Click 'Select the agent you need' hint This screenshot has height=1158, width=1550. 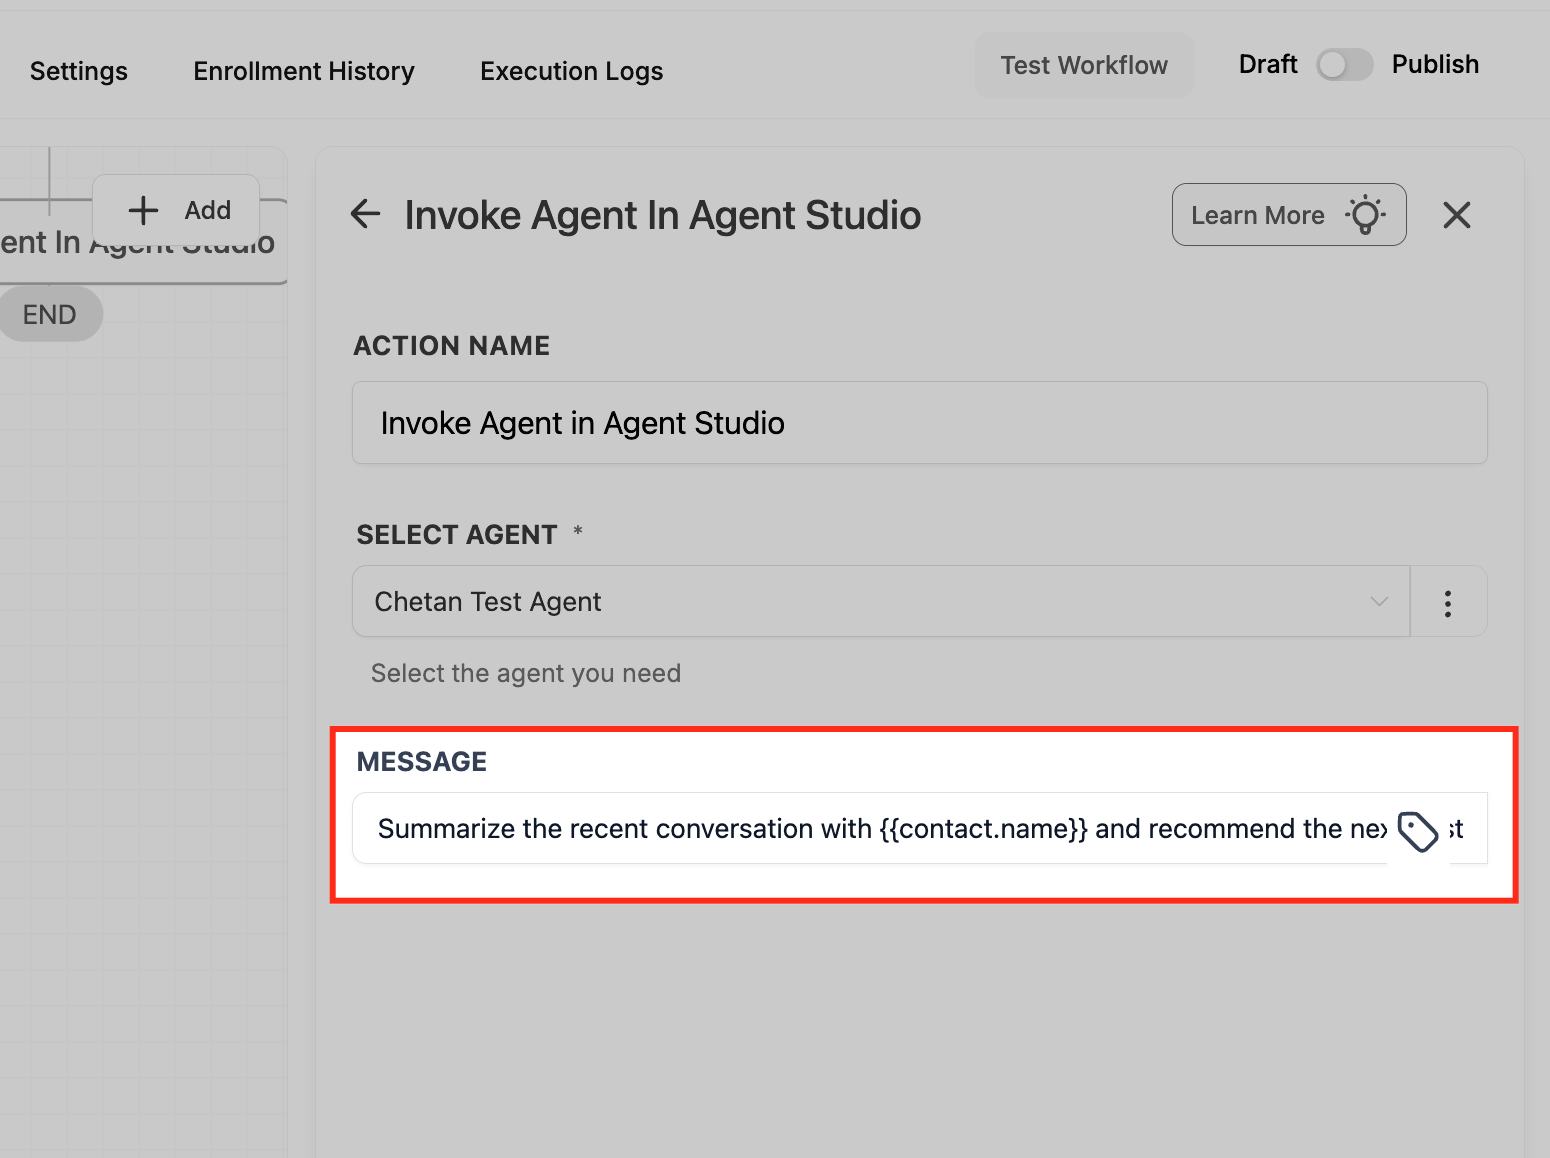[x=526, y=673]
